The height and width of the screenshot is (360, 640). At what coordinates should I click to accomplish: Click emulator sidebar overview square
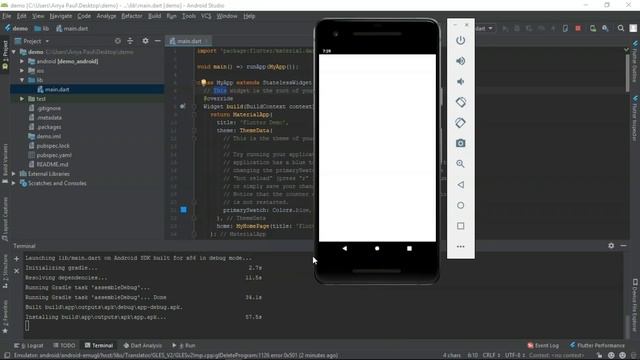coord(460,226)
